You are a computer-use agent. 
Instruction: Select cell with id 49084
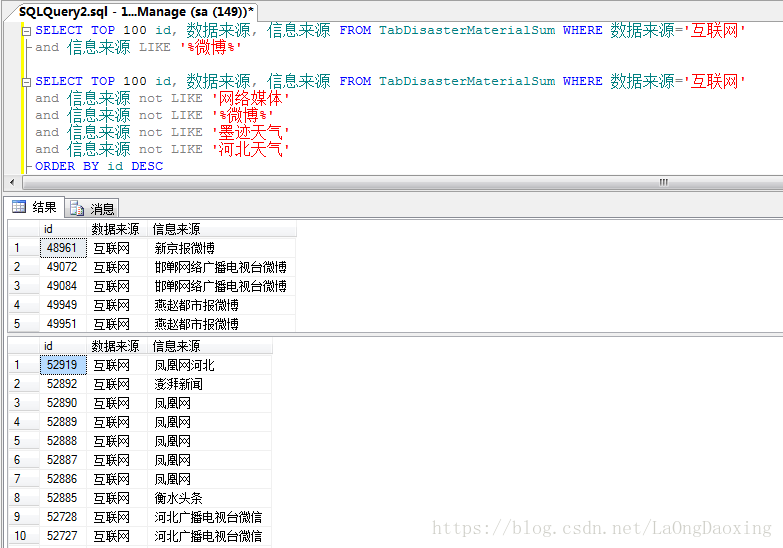click(63, 286)
